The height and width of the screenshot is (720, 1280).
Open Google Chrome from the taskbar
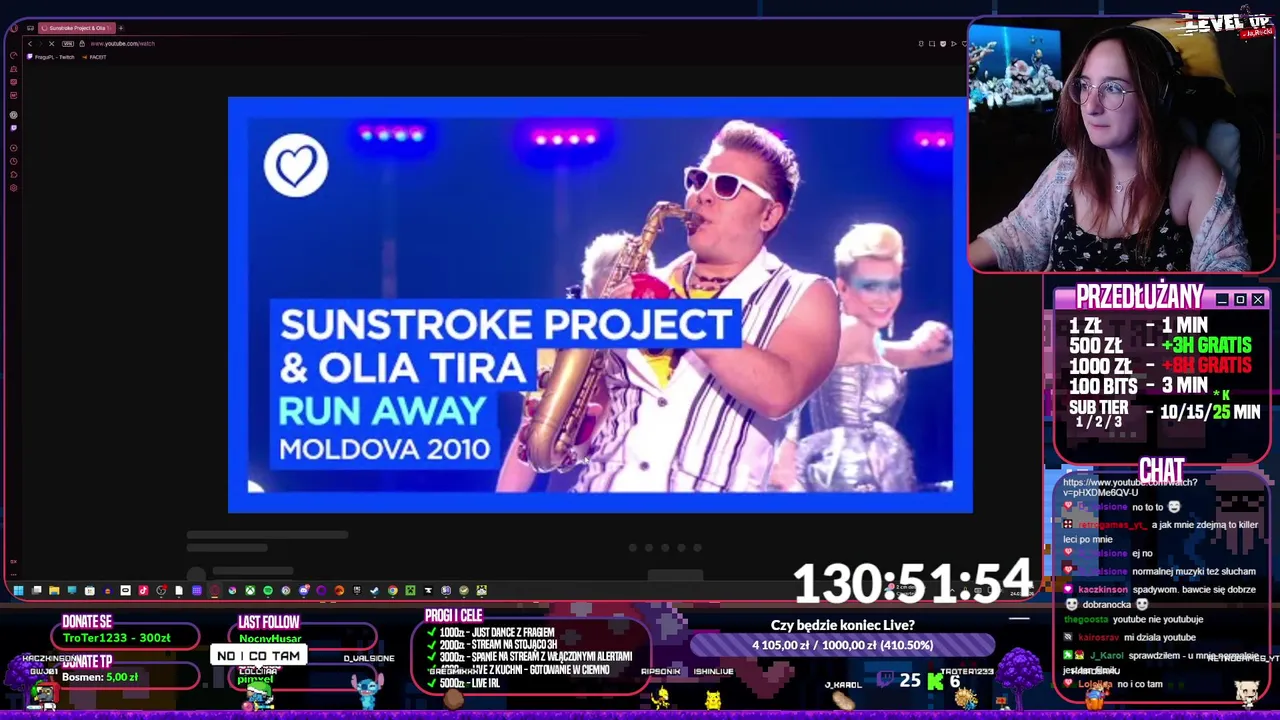pos(393,590)
